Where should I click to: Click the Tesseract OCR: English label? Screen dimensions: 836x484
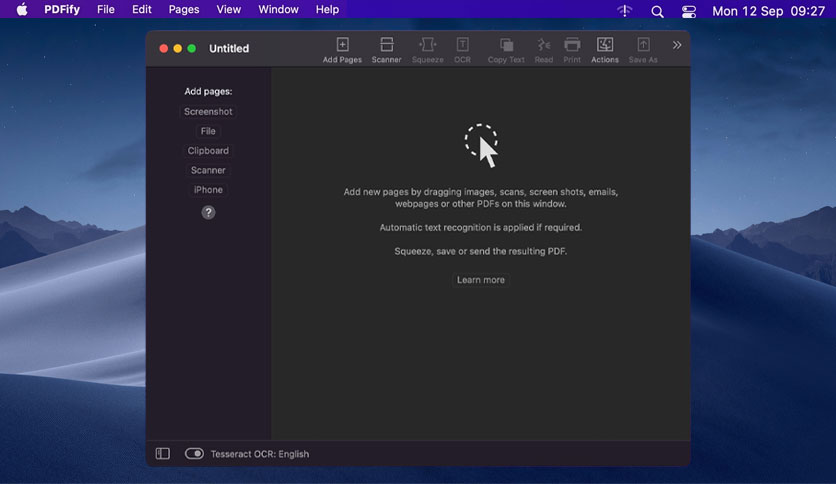260,454
